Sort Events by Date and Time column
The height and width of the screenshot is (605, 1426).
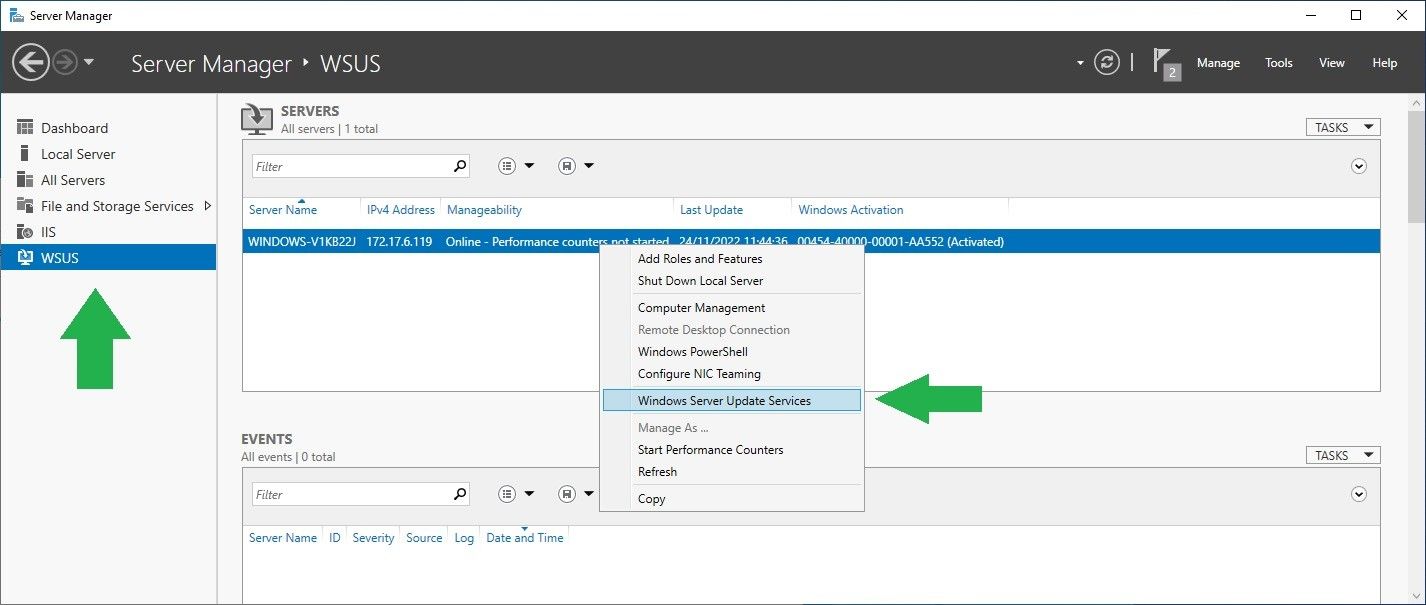[525, 538]
